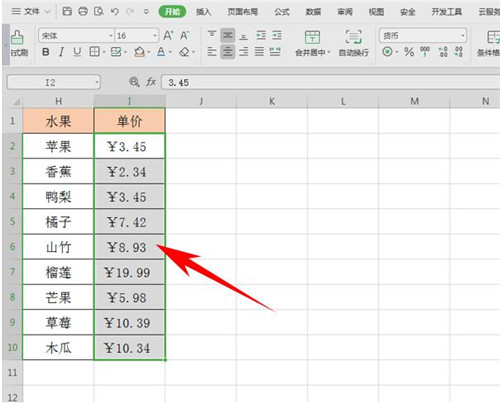This screenshot has width=500, height=403.
Task: Click the distributed alignment icon
Action: click(x=275, y=52)
